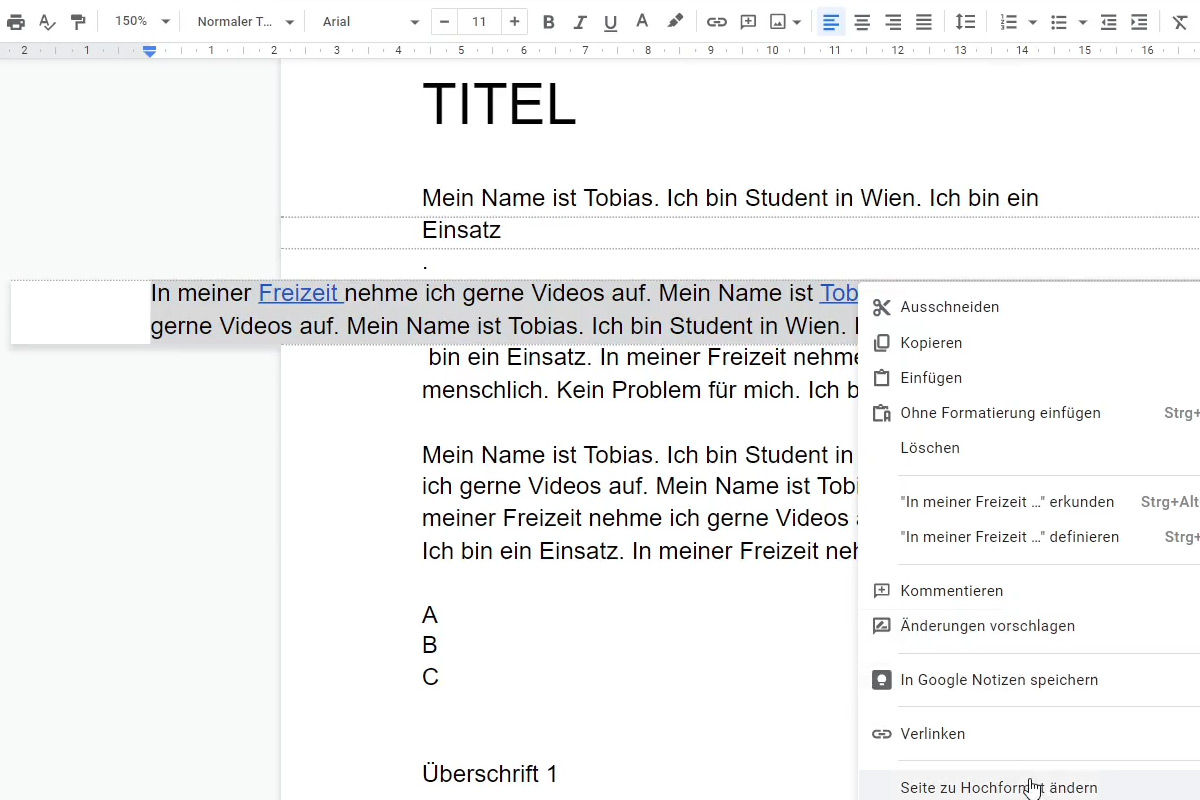Switch to justified text alignment
Screen dimensions: 1200x800
pyautogui.click(x=923, y=21)
